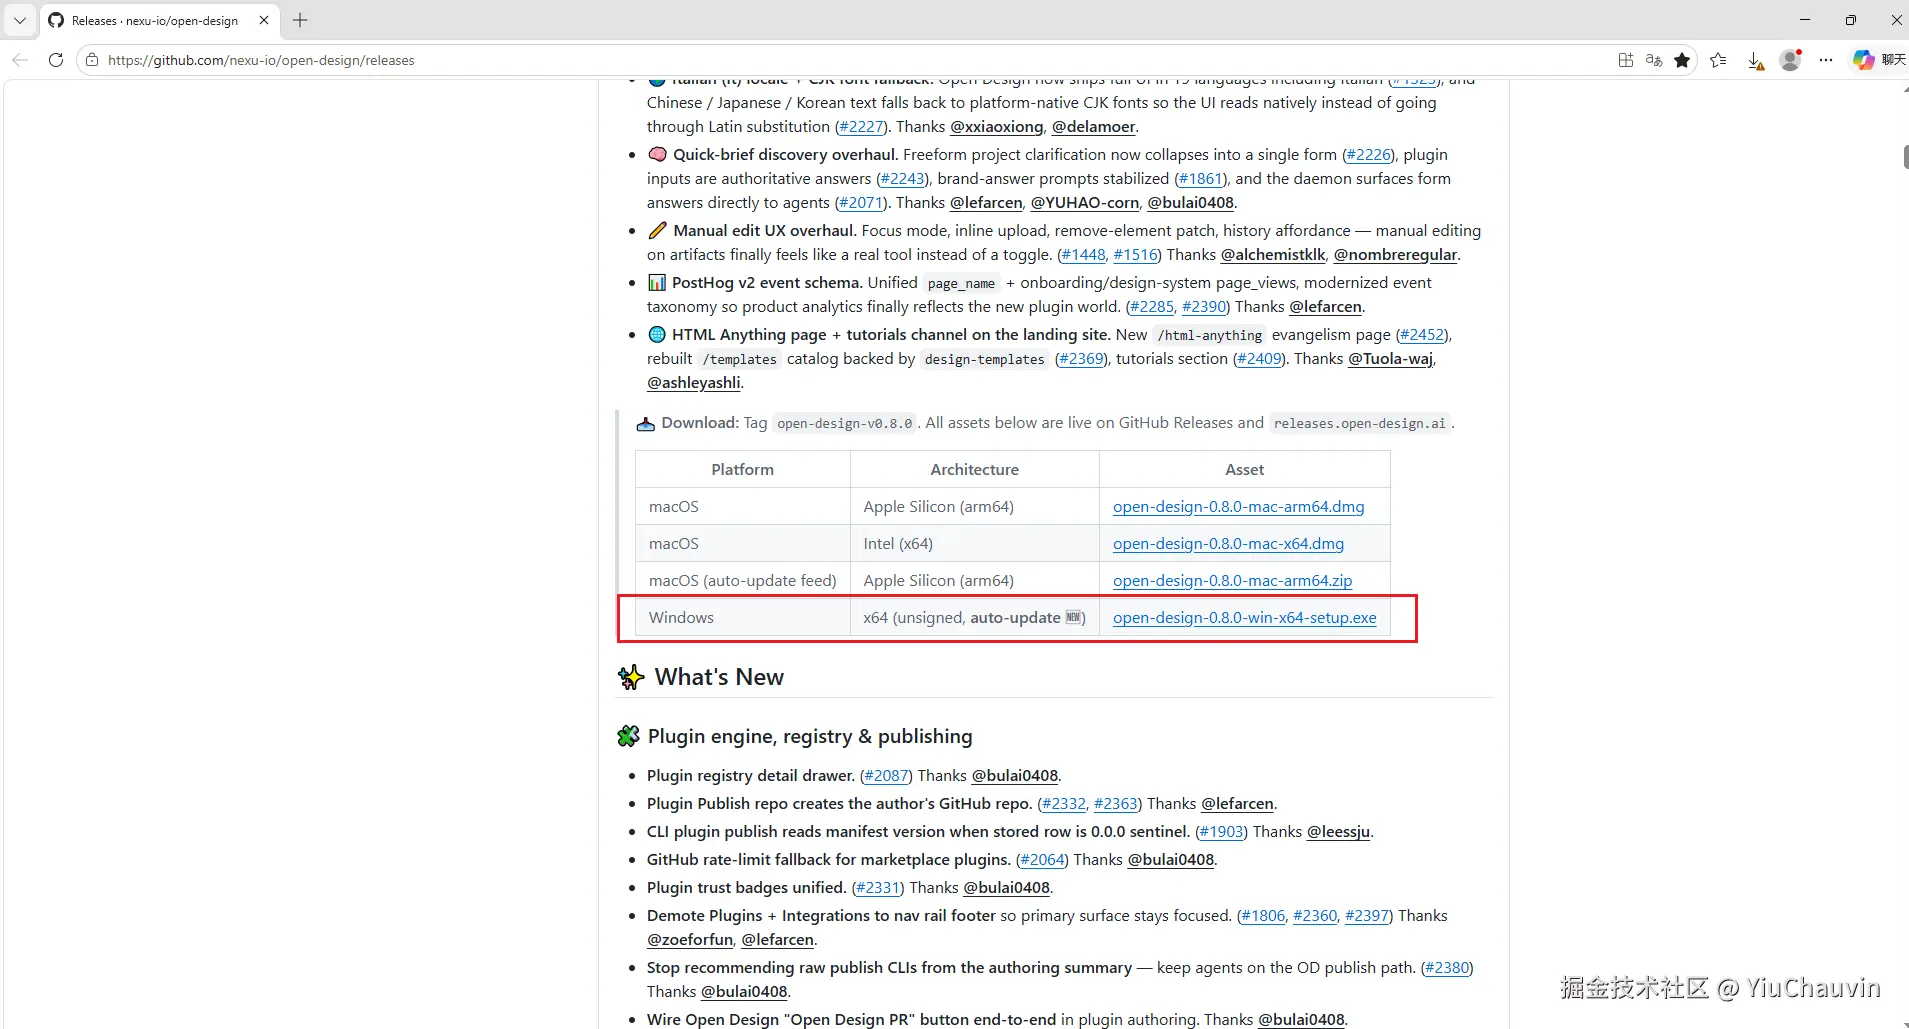View site information lock icon
The height and width of the screenshot is (1029, 1909).
92,60
